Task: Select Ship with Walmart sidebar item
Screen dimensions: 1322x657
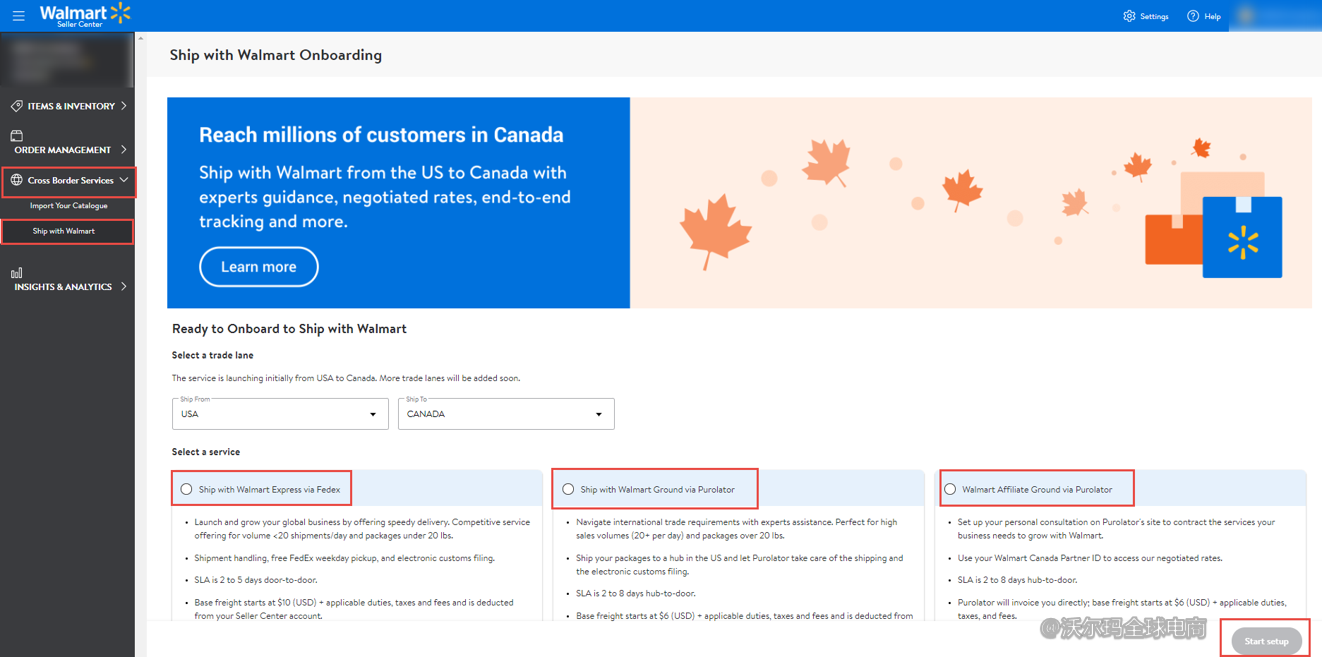Action: coord(64,231)
